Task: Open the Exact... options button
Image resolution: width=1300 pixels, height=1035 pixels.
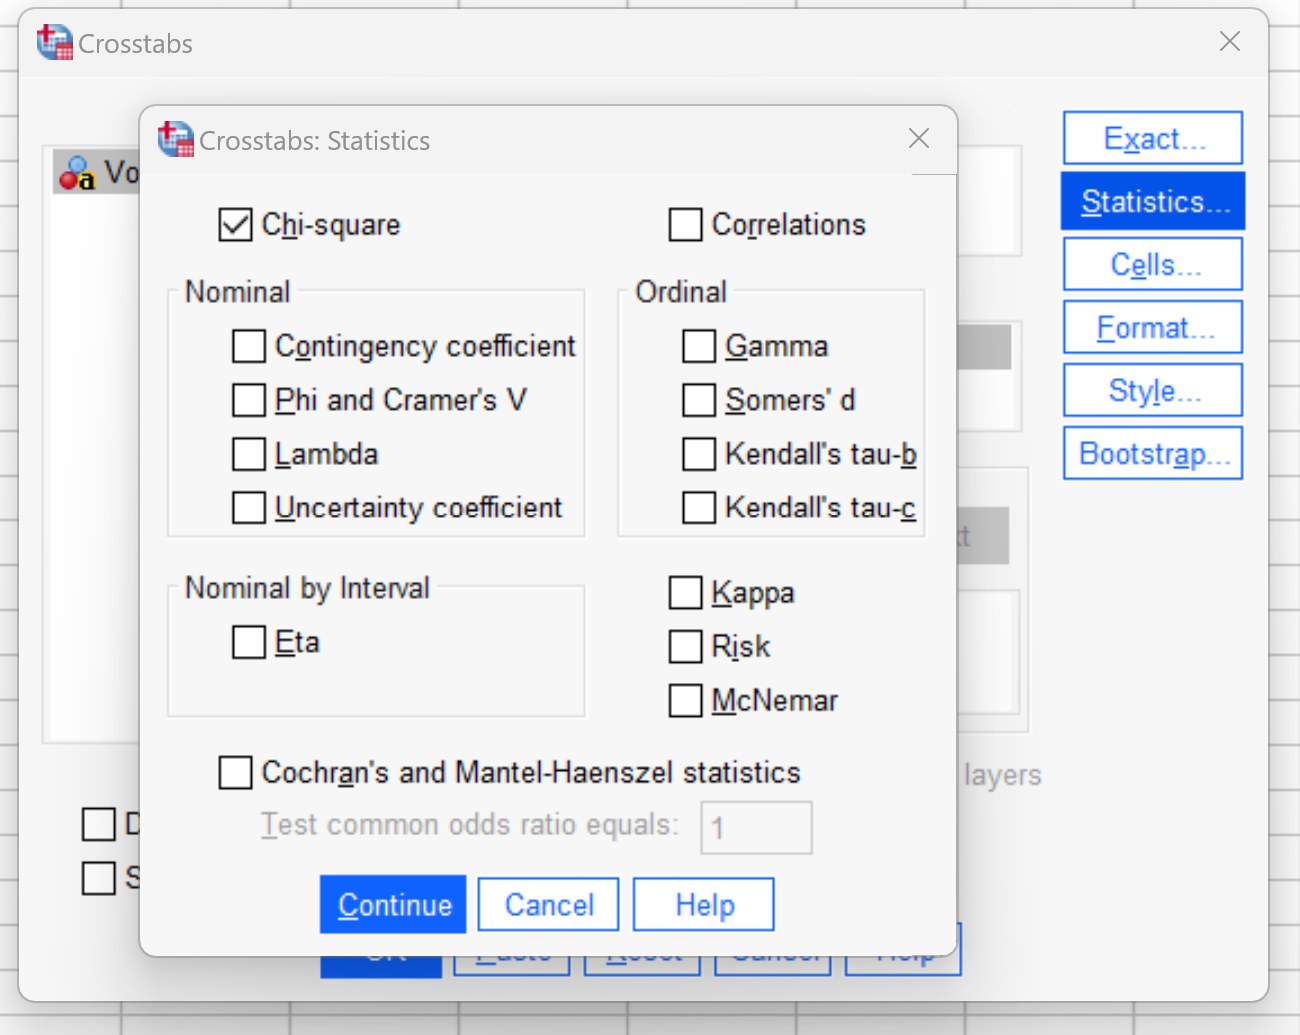Action: click(1153, 138)
